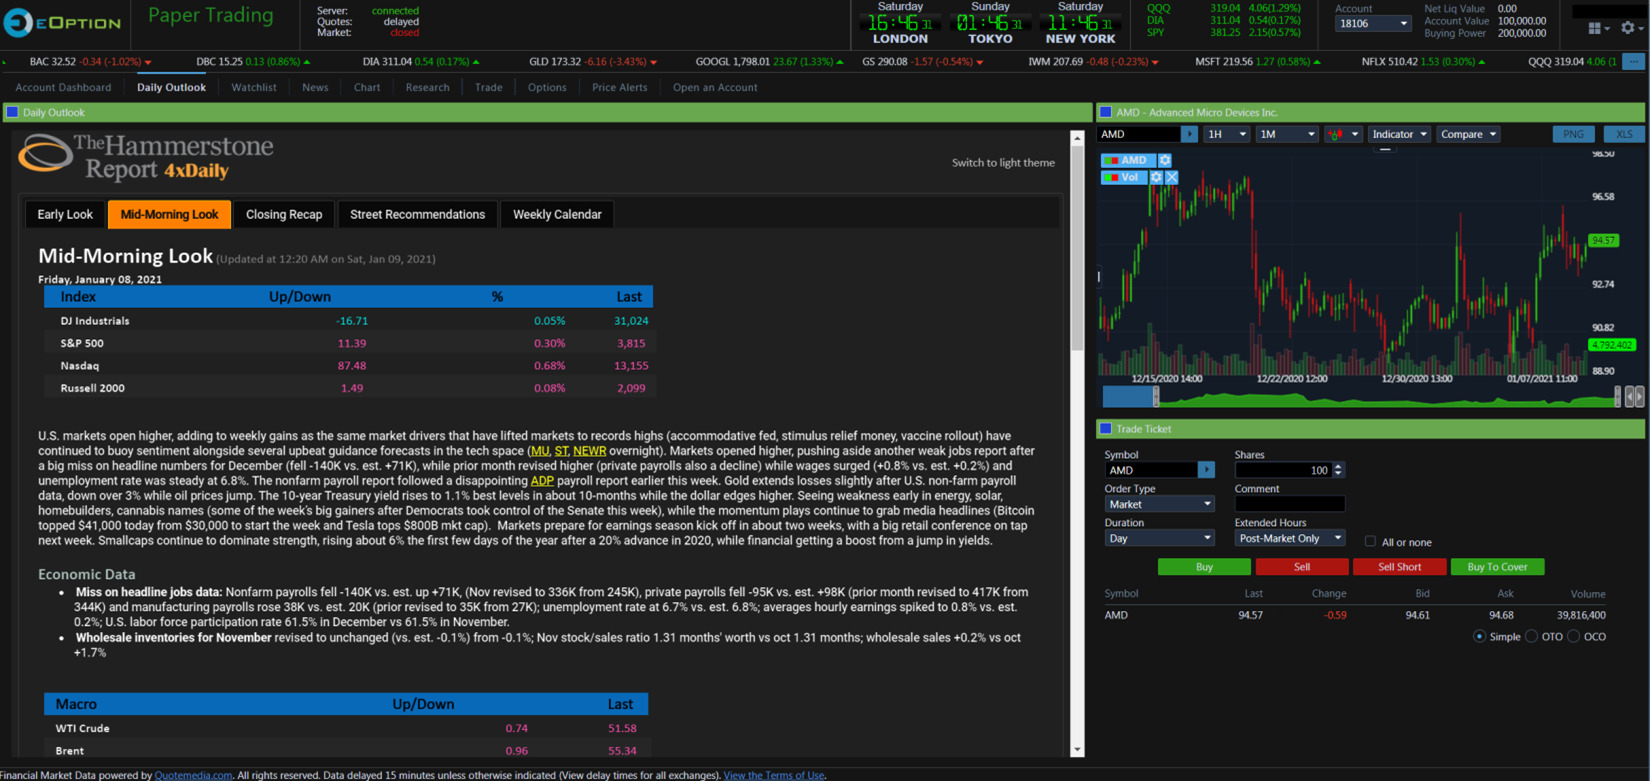The image size is (1650, 781).
Task: Click the chart's left-edge collapse handle
Action: 1100,277
